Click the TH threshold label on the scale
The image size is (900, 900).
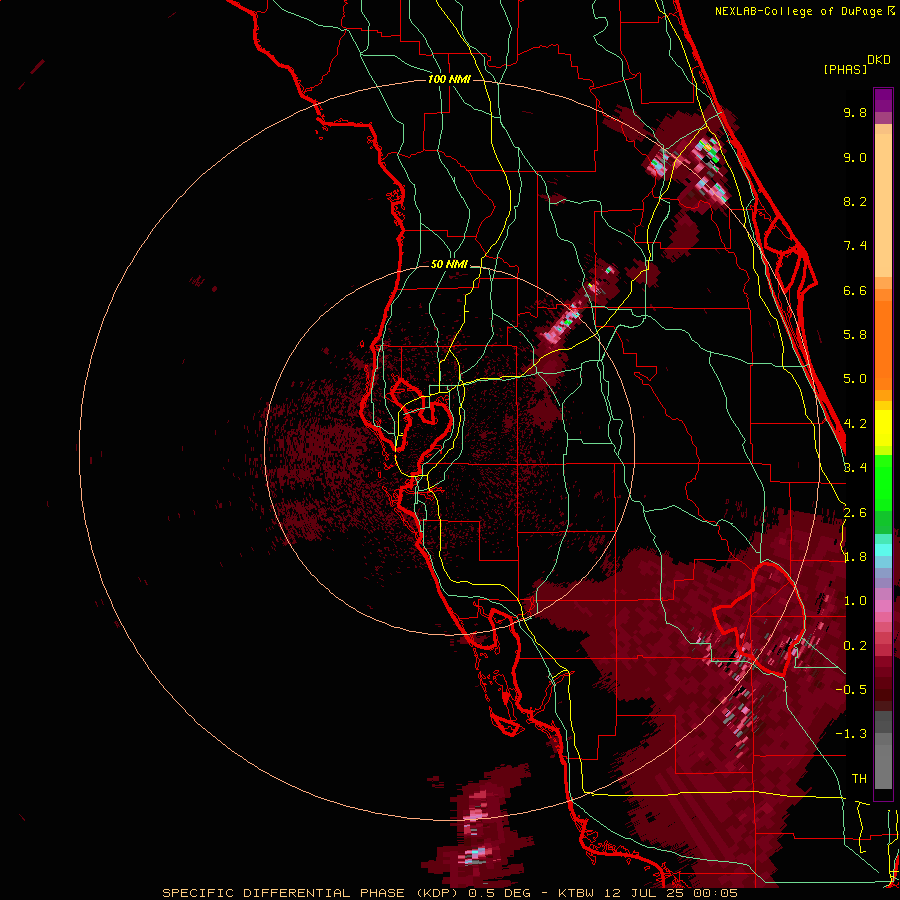coord(859,779)
